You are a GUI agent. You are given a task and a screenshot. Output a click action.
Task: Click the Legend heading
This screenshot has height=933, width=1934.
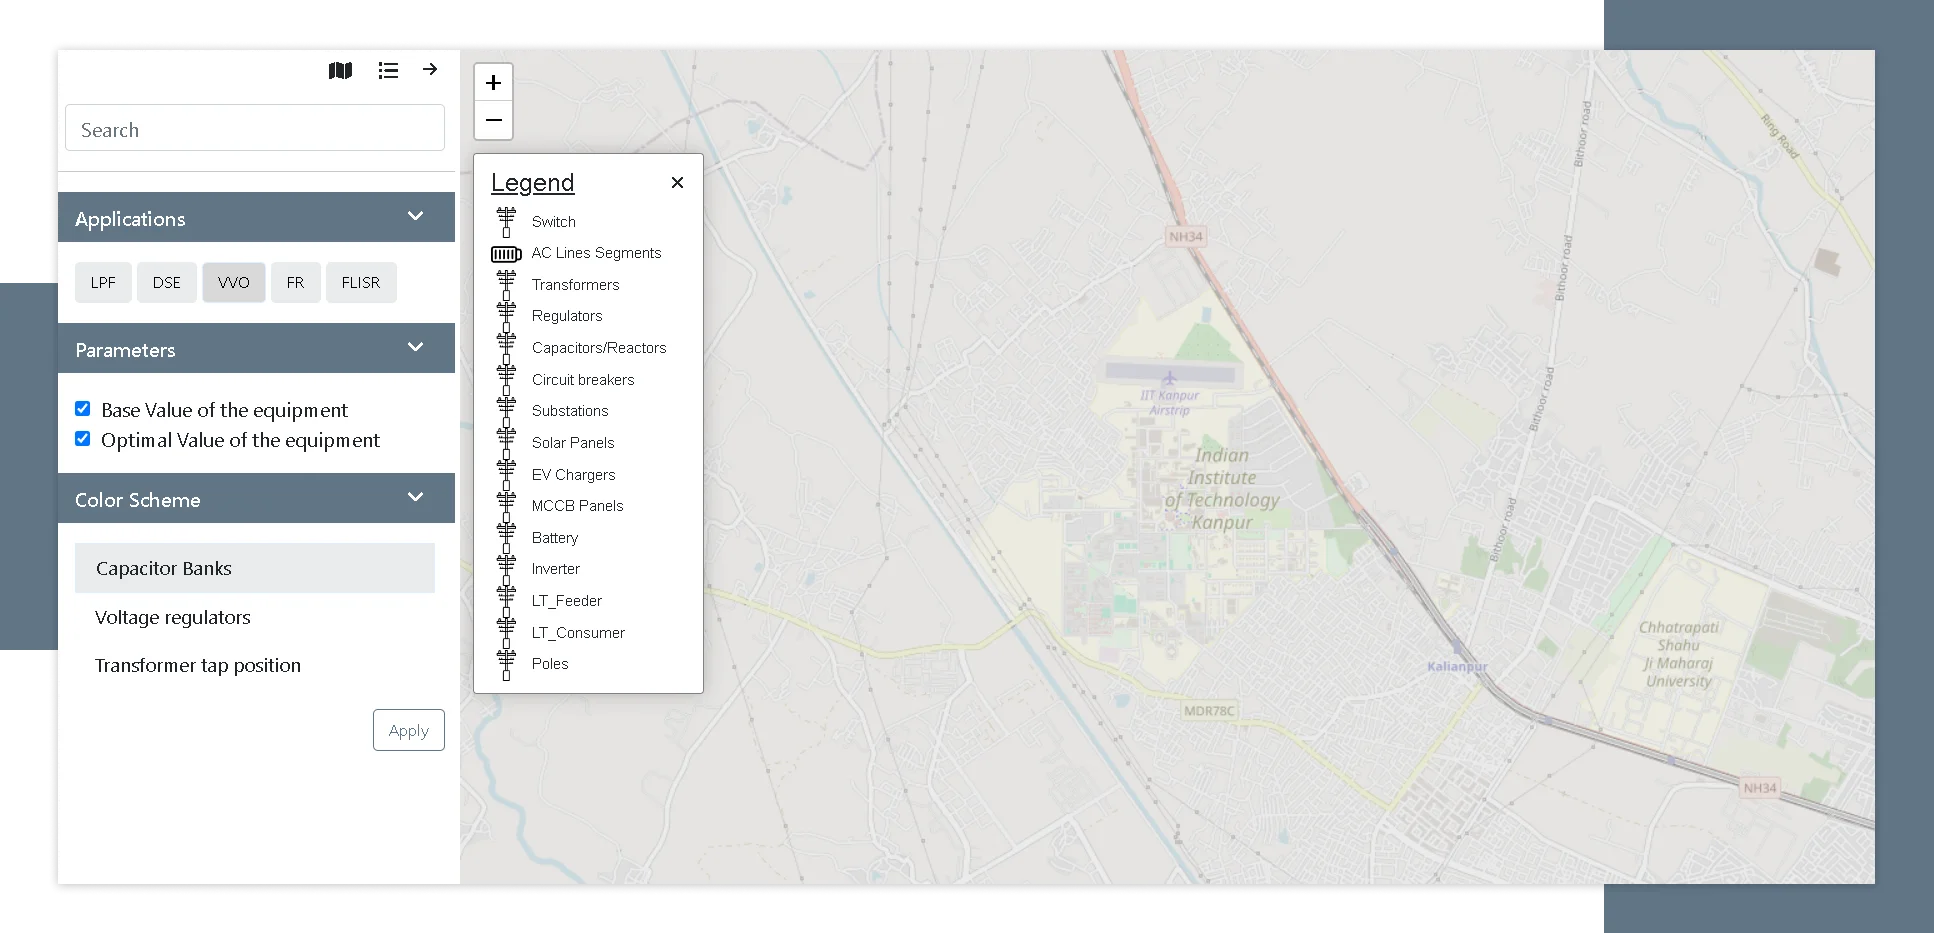(x=533, y=182)
